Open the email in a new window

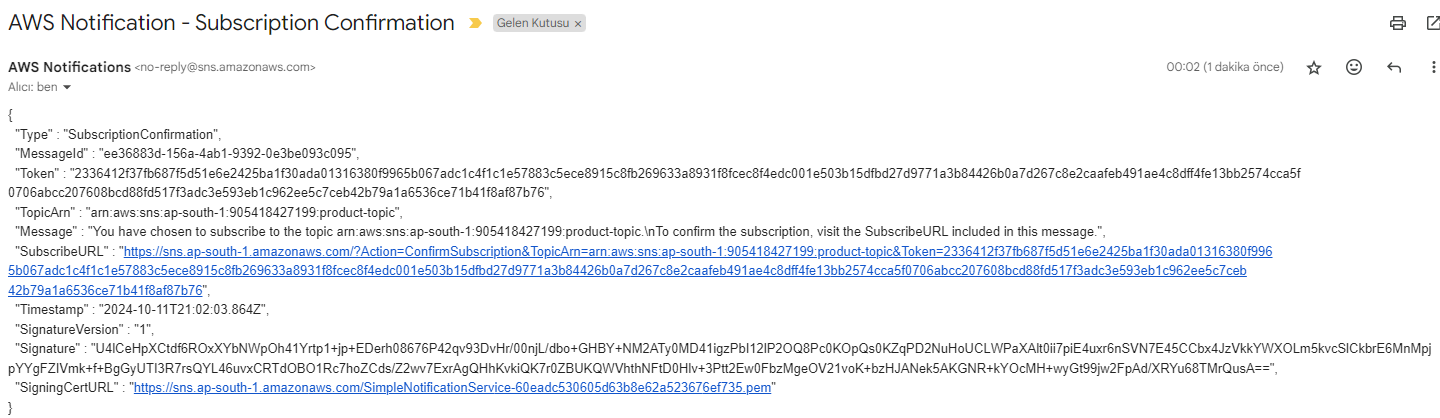[x=1432, y=23]
